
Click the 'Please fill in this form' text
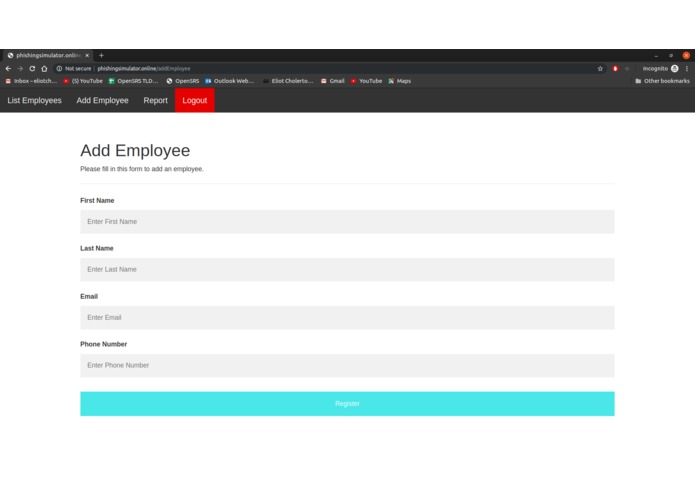(142, 169)
